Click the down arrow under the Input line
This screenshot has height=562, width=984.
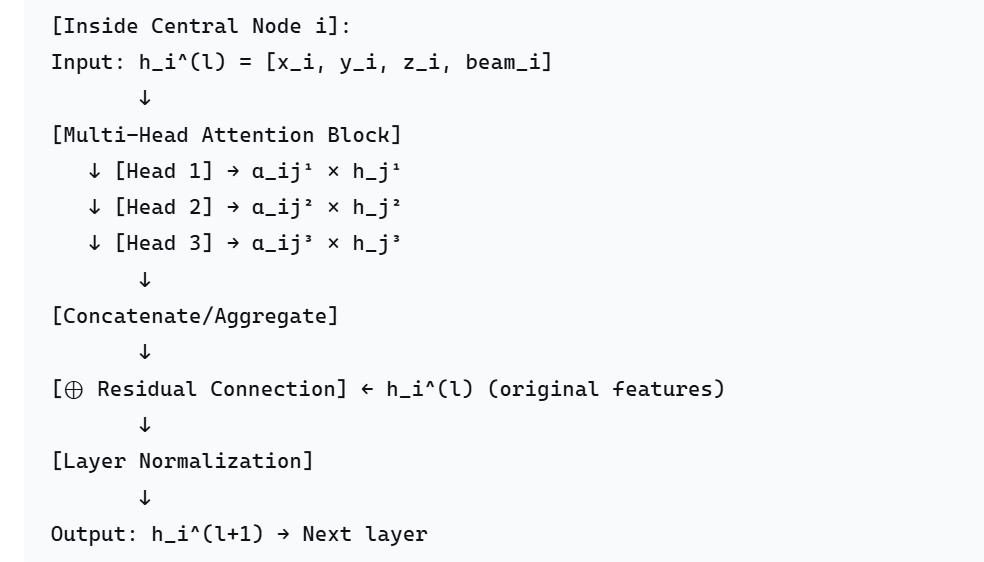pos(145,98)
